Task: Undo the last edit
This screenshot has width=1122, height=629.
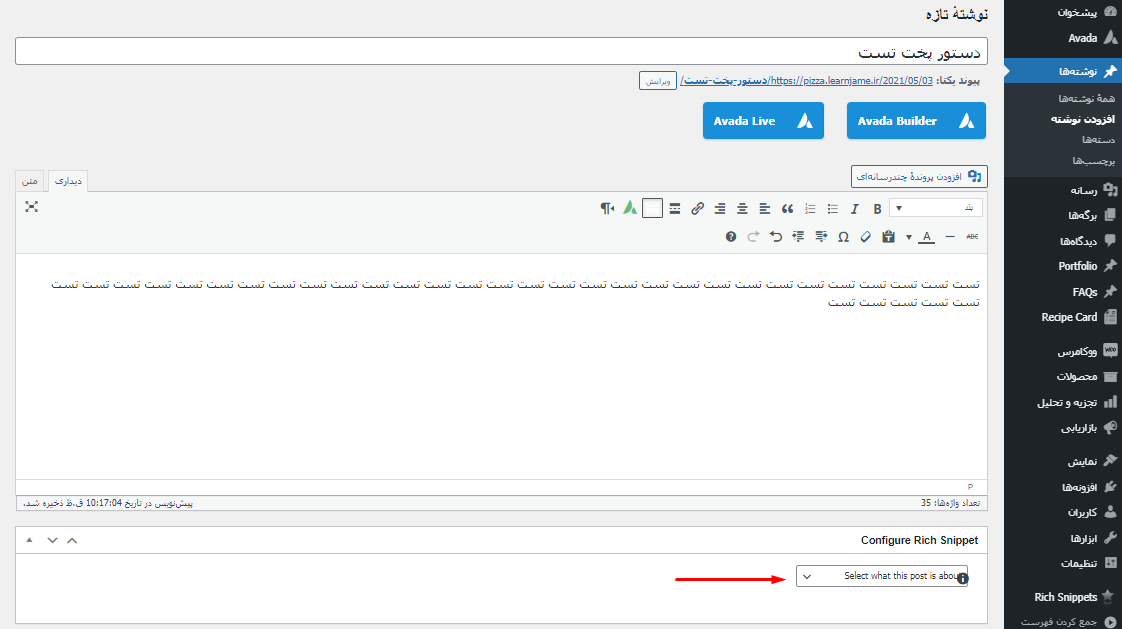Action: 776,237
